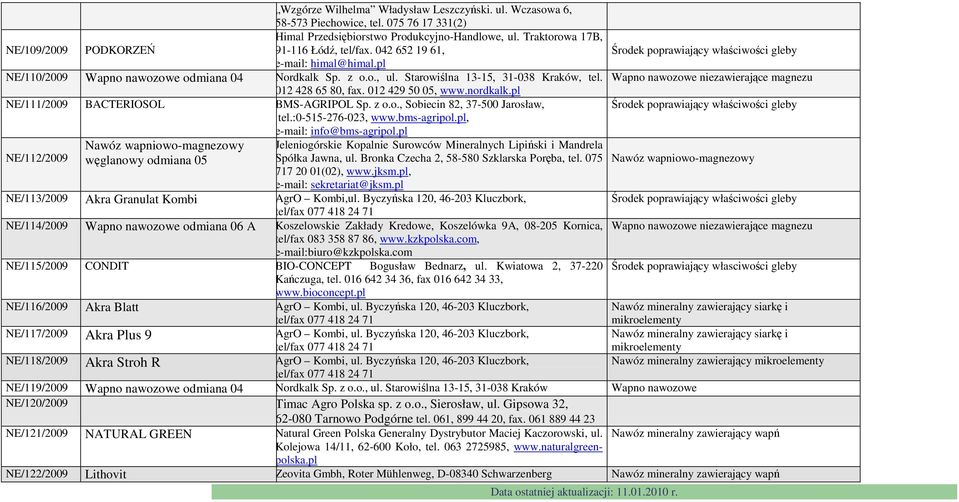Open the www.kzkpolska.com link
The image size is (959, 502).
click(x=428, y=239)
